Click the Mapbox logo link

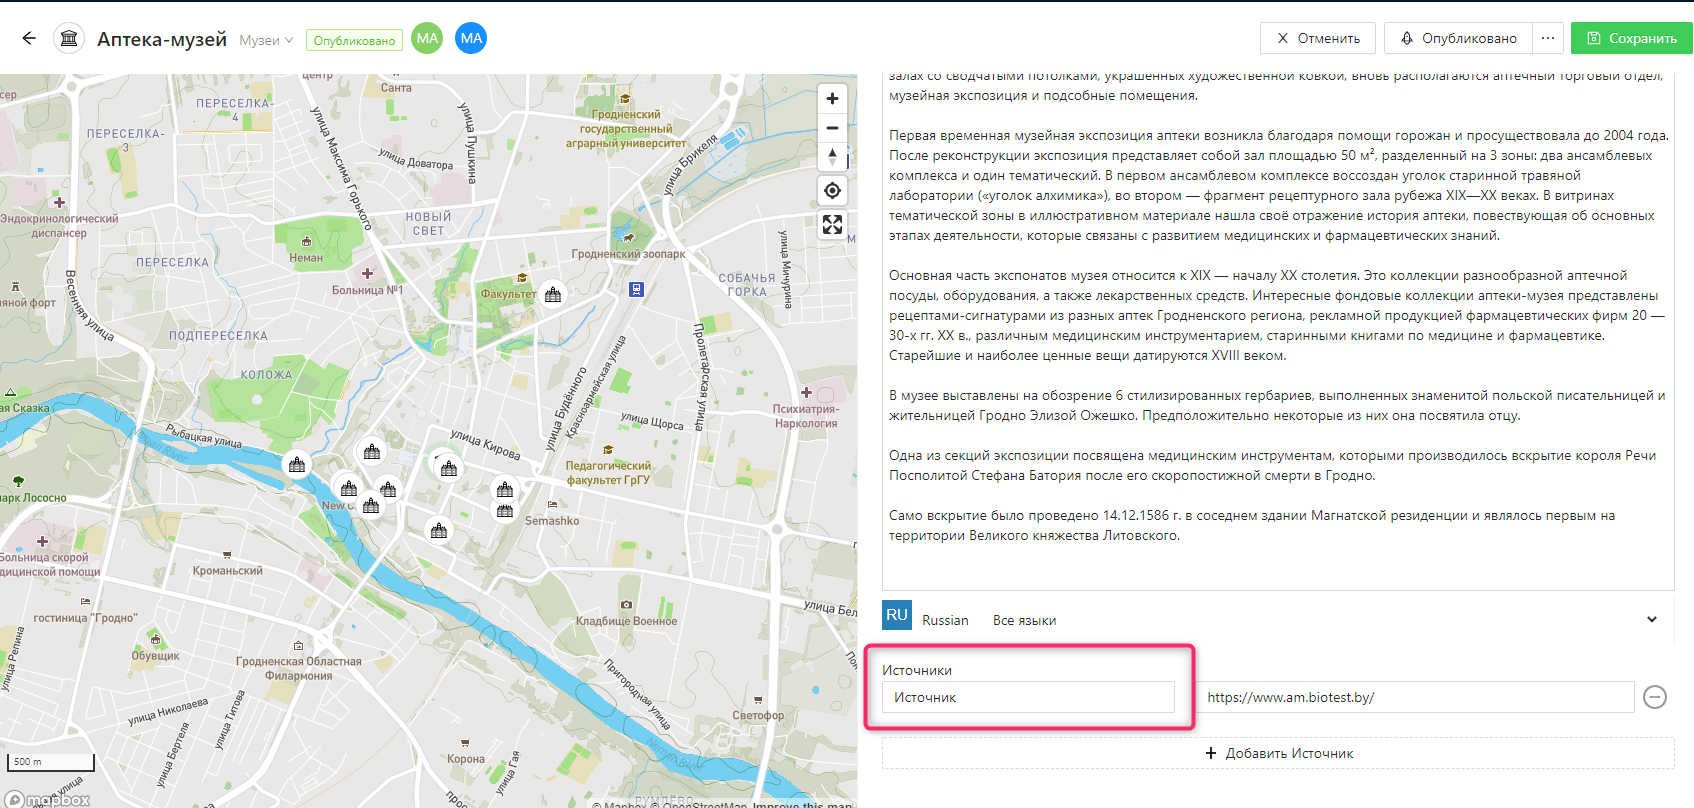[48, 800]
